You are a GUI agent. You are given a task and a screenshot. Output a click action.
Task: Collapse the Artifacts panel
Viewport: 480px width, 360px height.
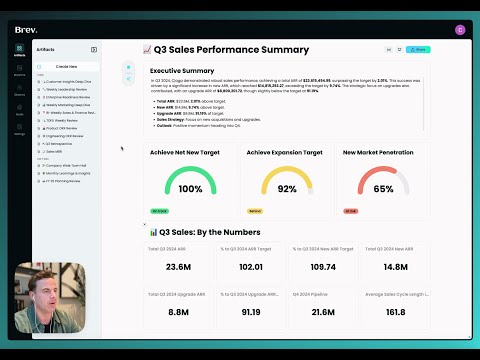94,50
